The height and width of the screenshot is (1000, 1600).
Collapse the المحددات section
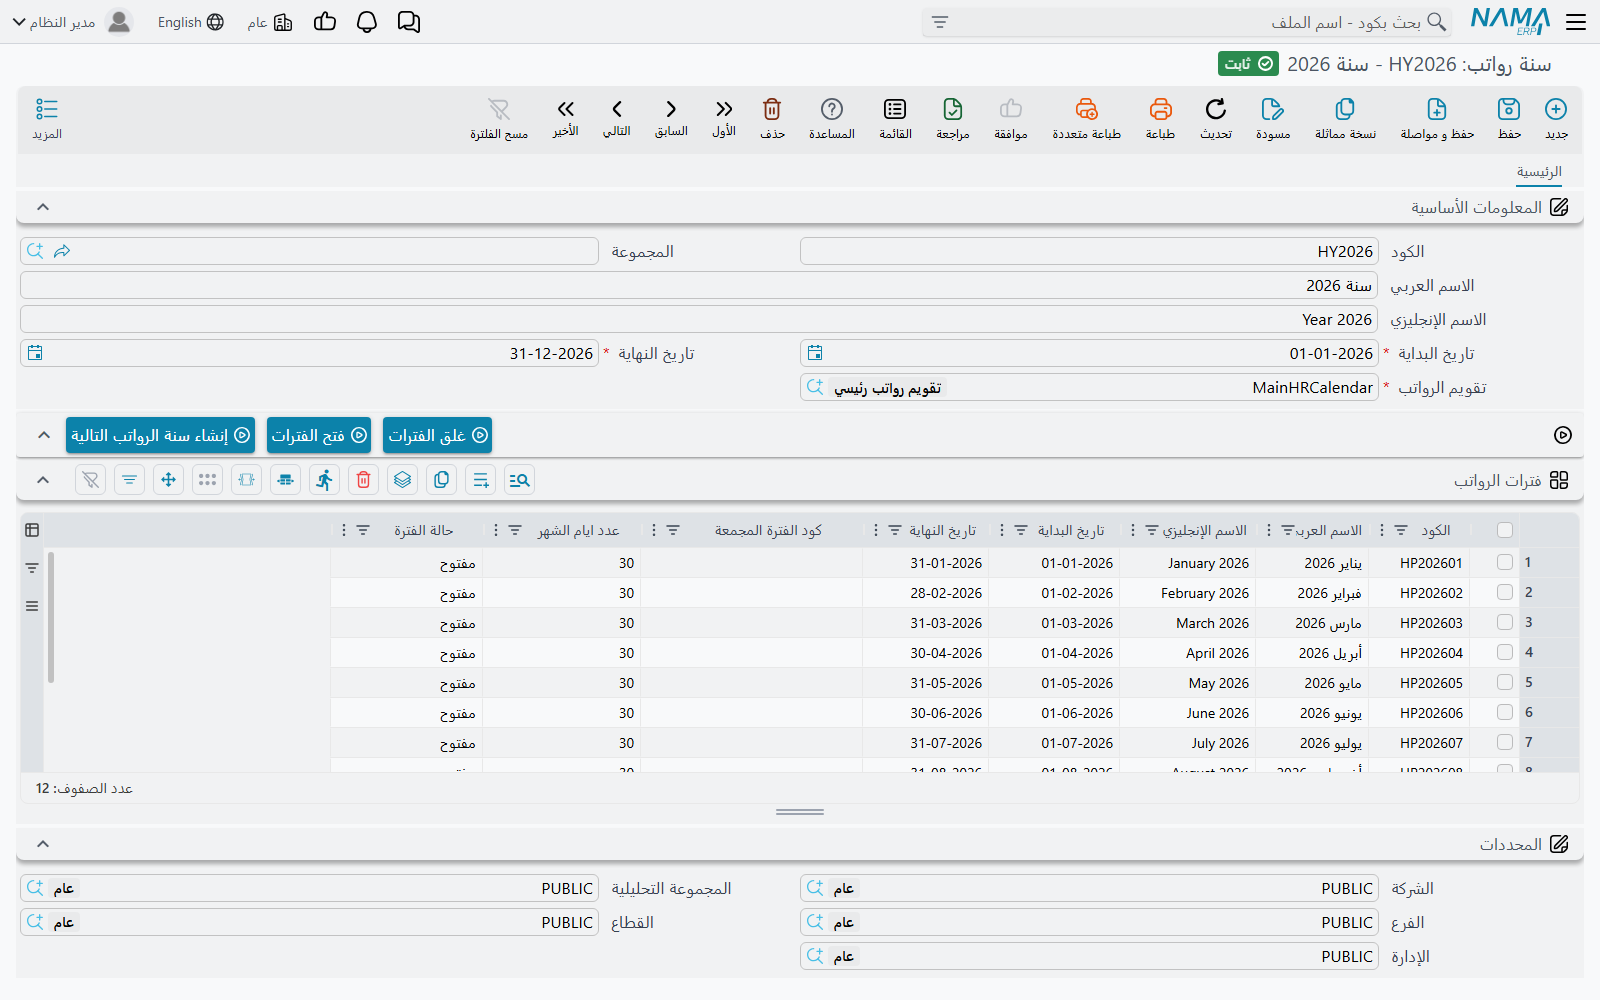click(43, 844)
